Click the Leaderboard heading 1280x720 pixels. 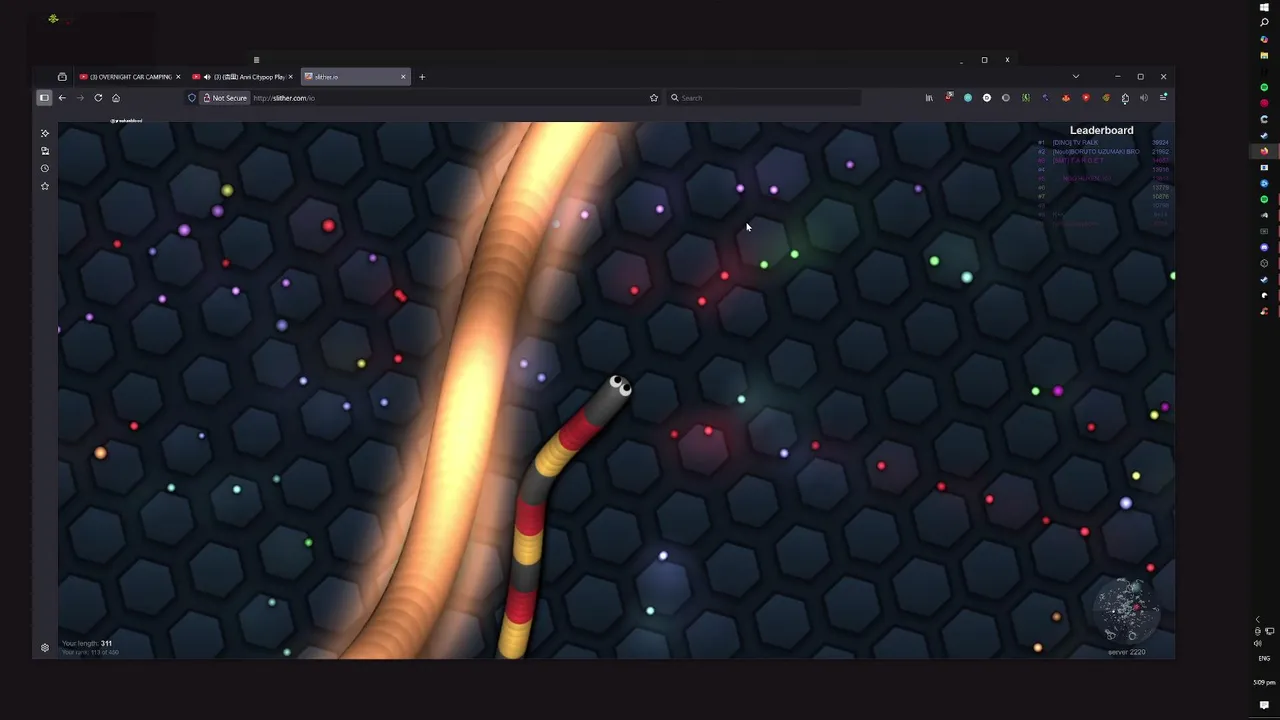coord(1101,130)
